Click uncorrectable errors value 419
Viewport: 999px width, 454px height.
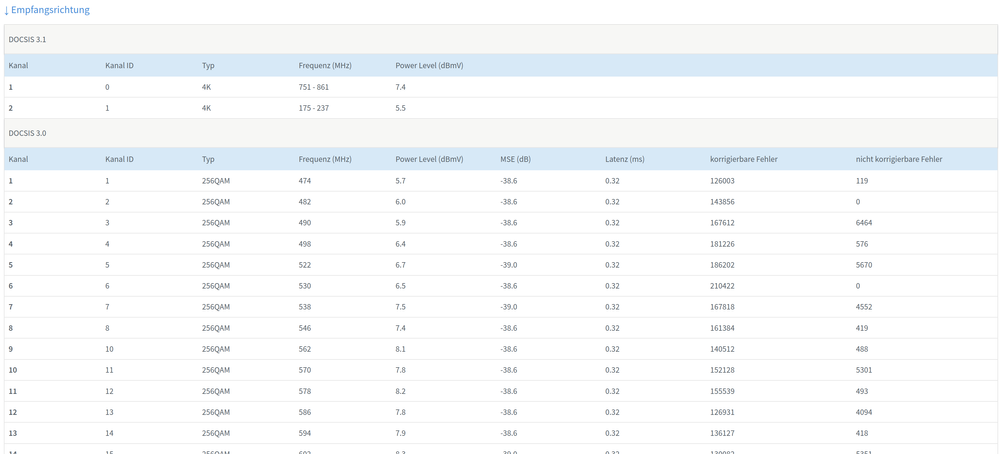(862, 328)
